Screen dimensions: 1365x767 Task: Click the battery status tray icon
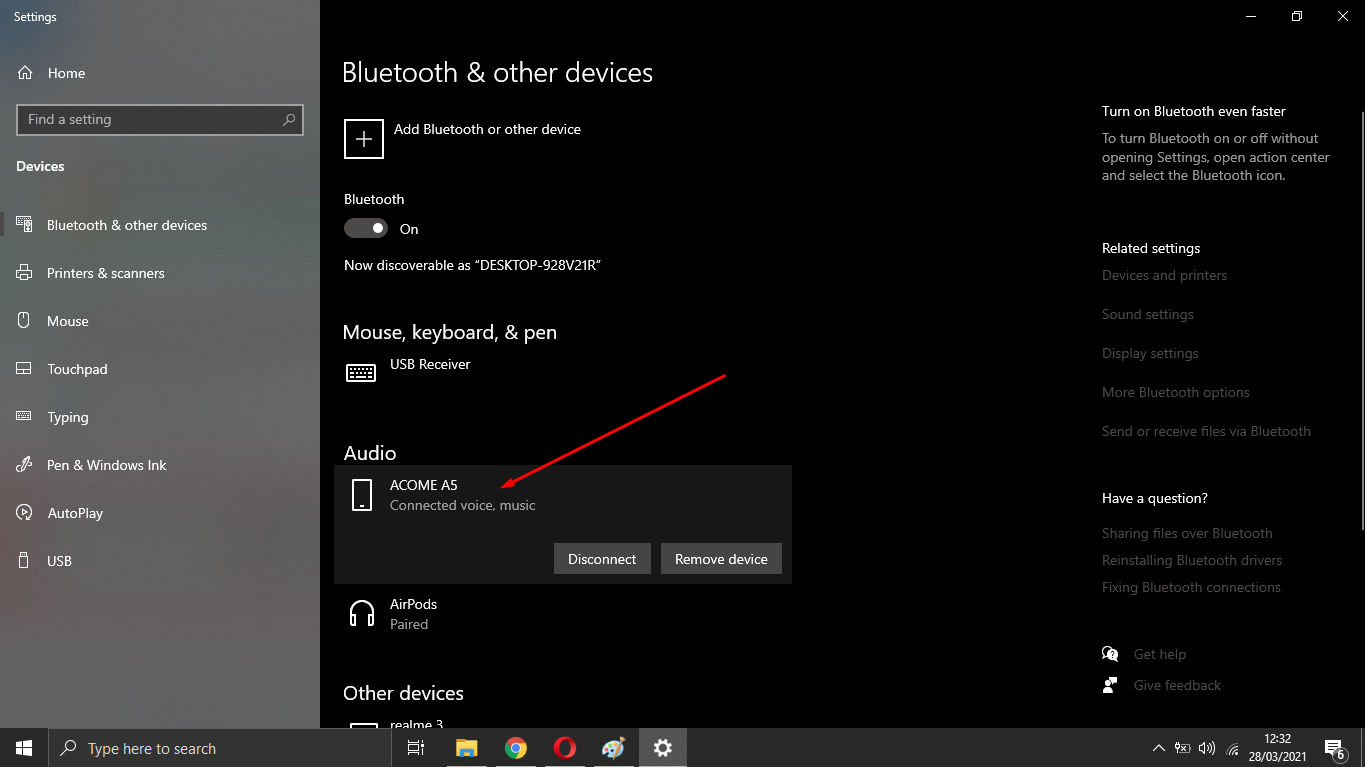click(x=1183, y=748)
